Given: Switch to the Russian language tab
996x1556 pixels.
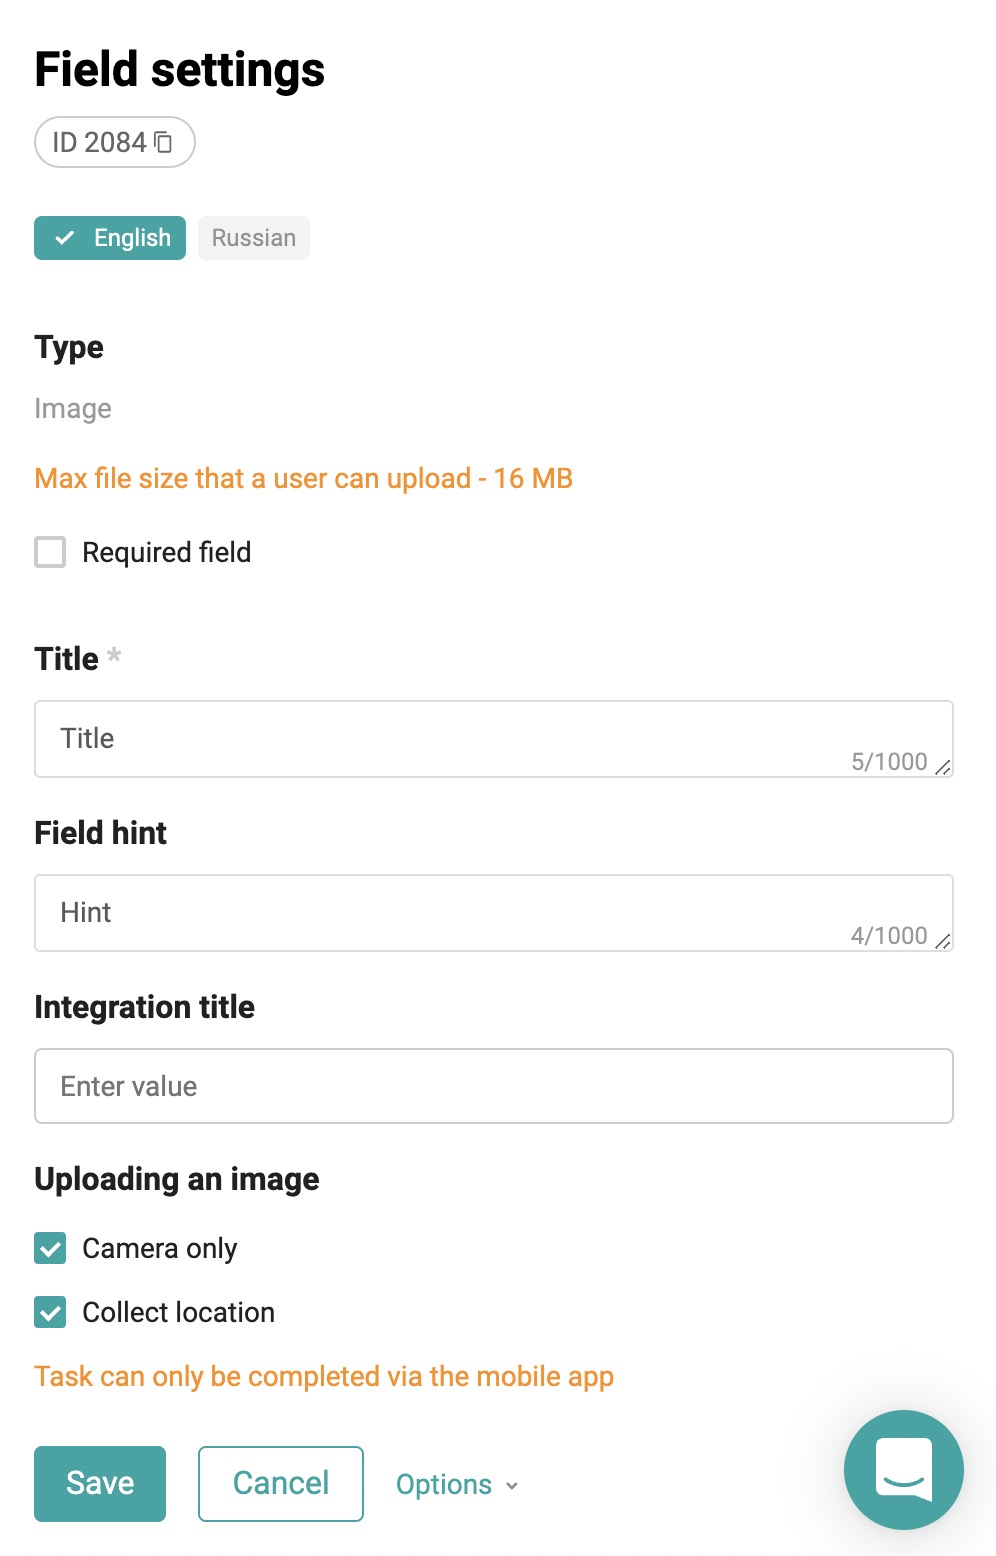Looking at the screenshot, I should pos(254,238).
